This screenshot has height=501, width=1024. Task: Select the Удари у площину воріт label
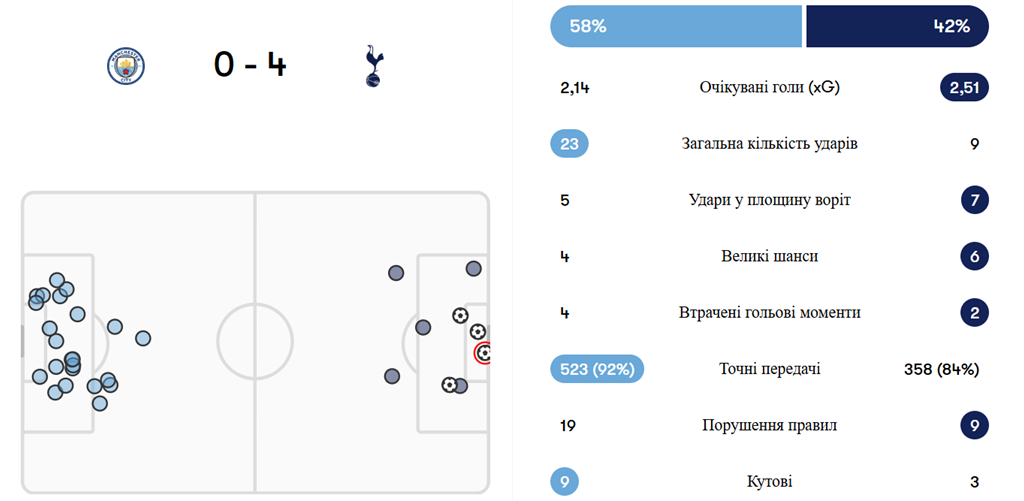point(769,201)
